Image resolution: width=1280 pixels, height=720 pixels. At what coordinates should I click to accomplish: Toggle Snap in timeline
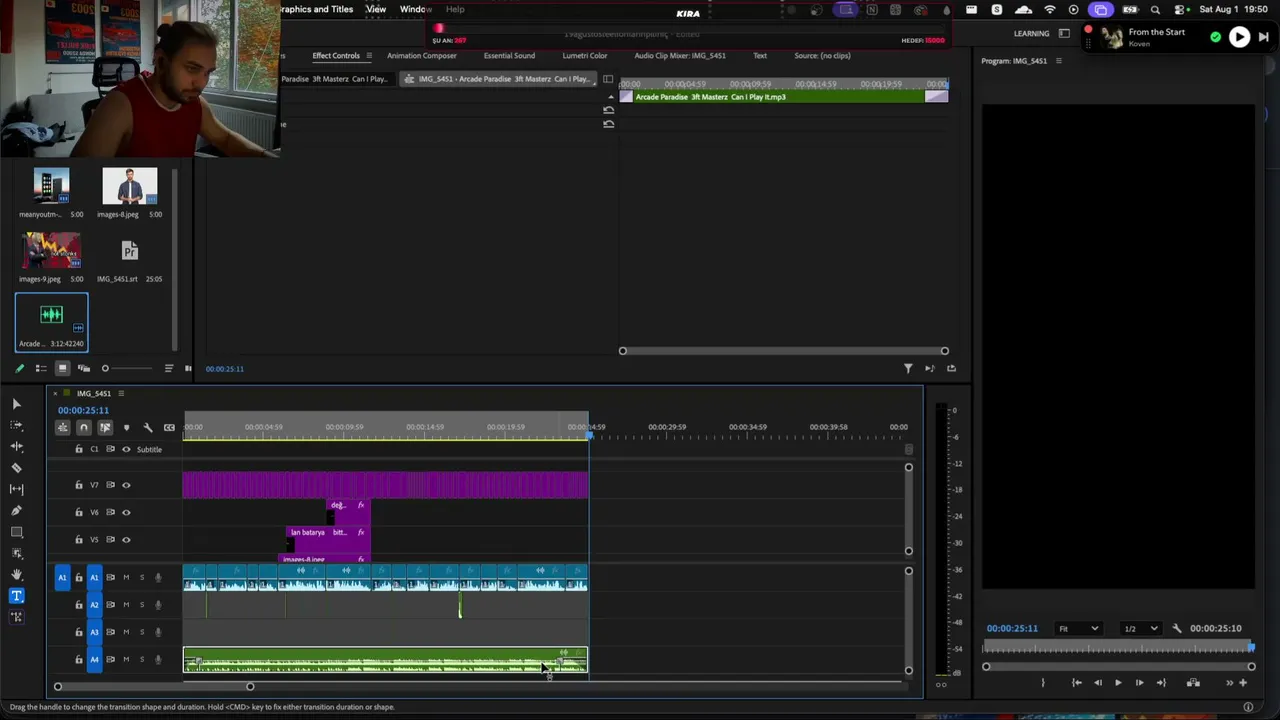(84, 428)
